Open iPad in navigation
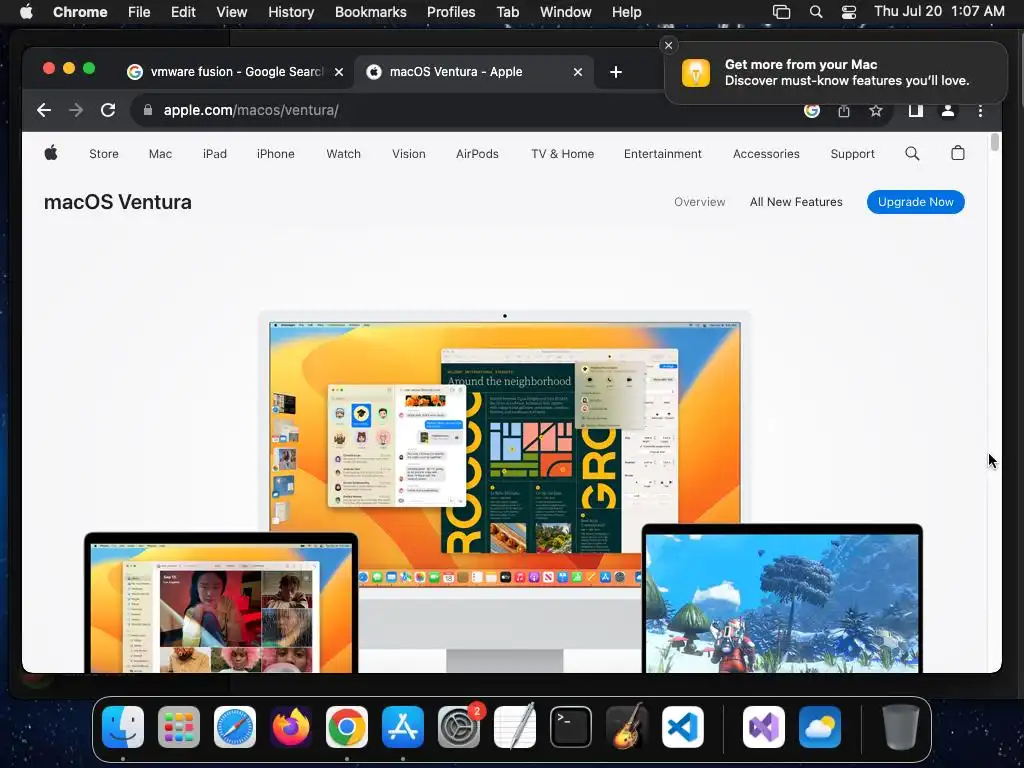The height and width of the screenshot is (768, 1024). pos(215,154)
